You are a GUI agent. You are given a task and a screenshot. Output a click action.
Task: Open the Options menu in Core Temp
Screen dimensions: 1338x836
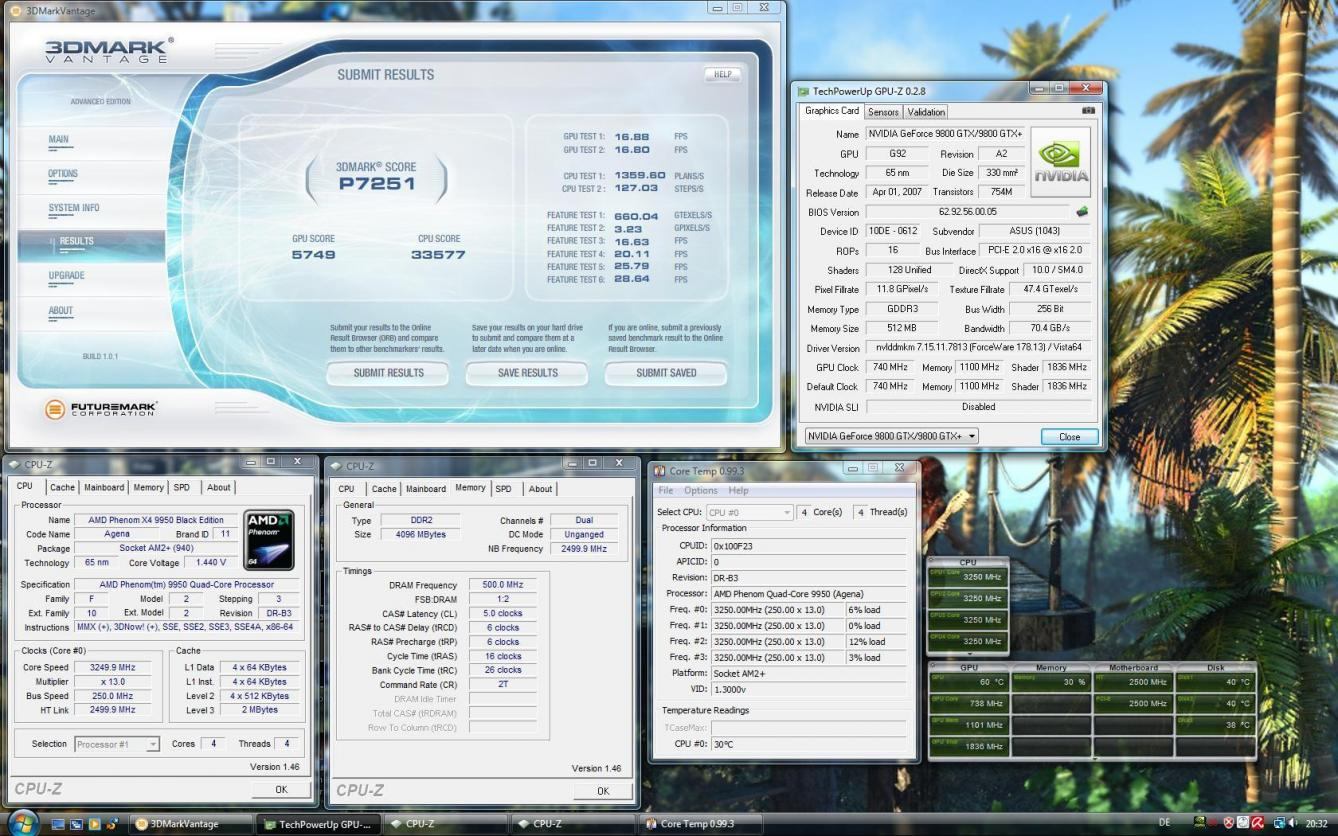point(701,491)
